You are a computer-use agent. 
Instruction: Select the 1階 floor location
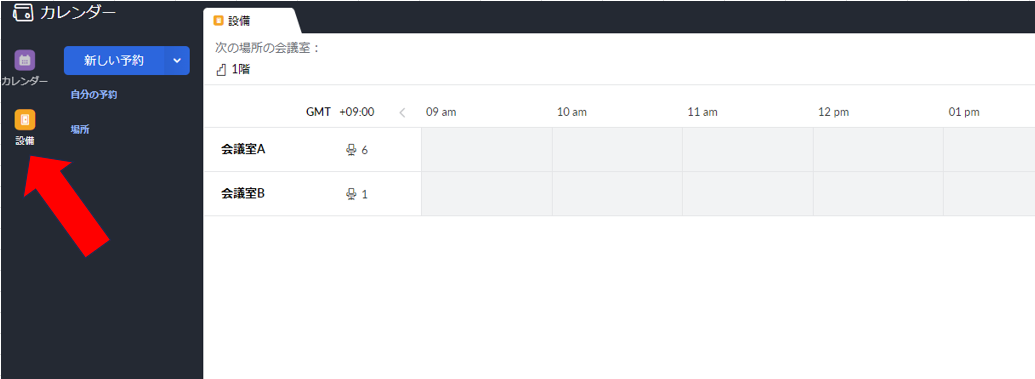click(x=240, y=69)
